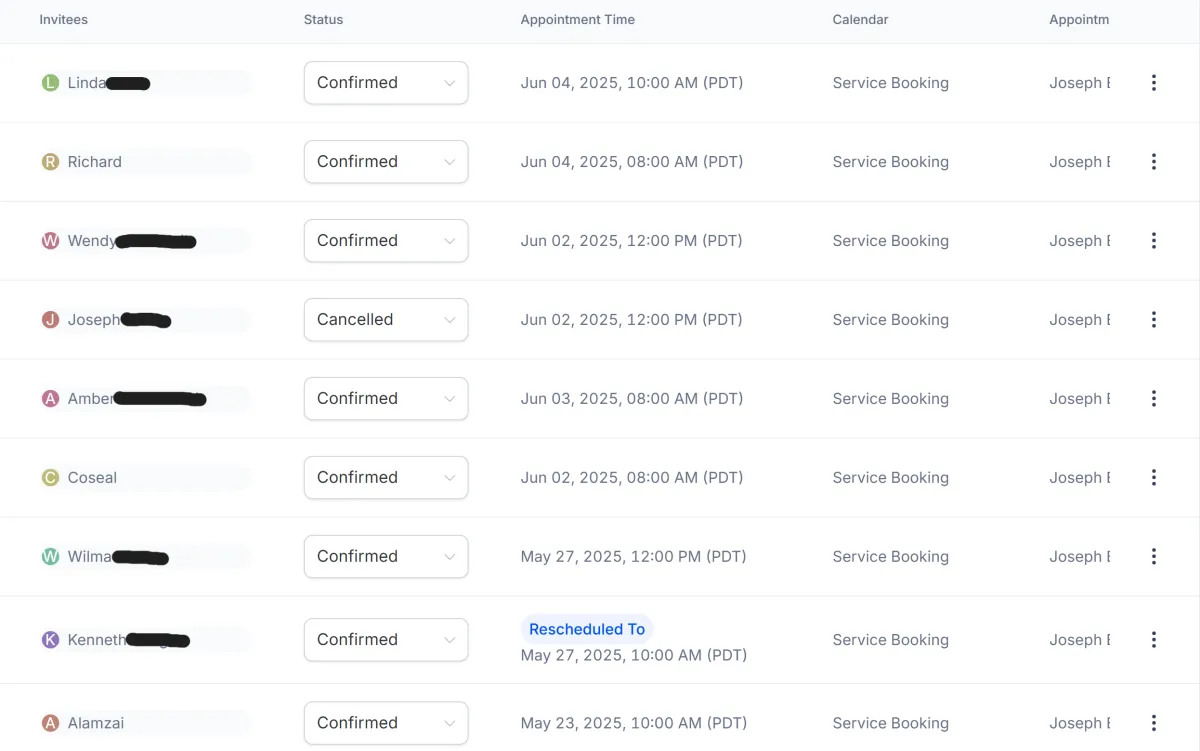Sort by the Appointment Time column header

click(x=578, y=20)
